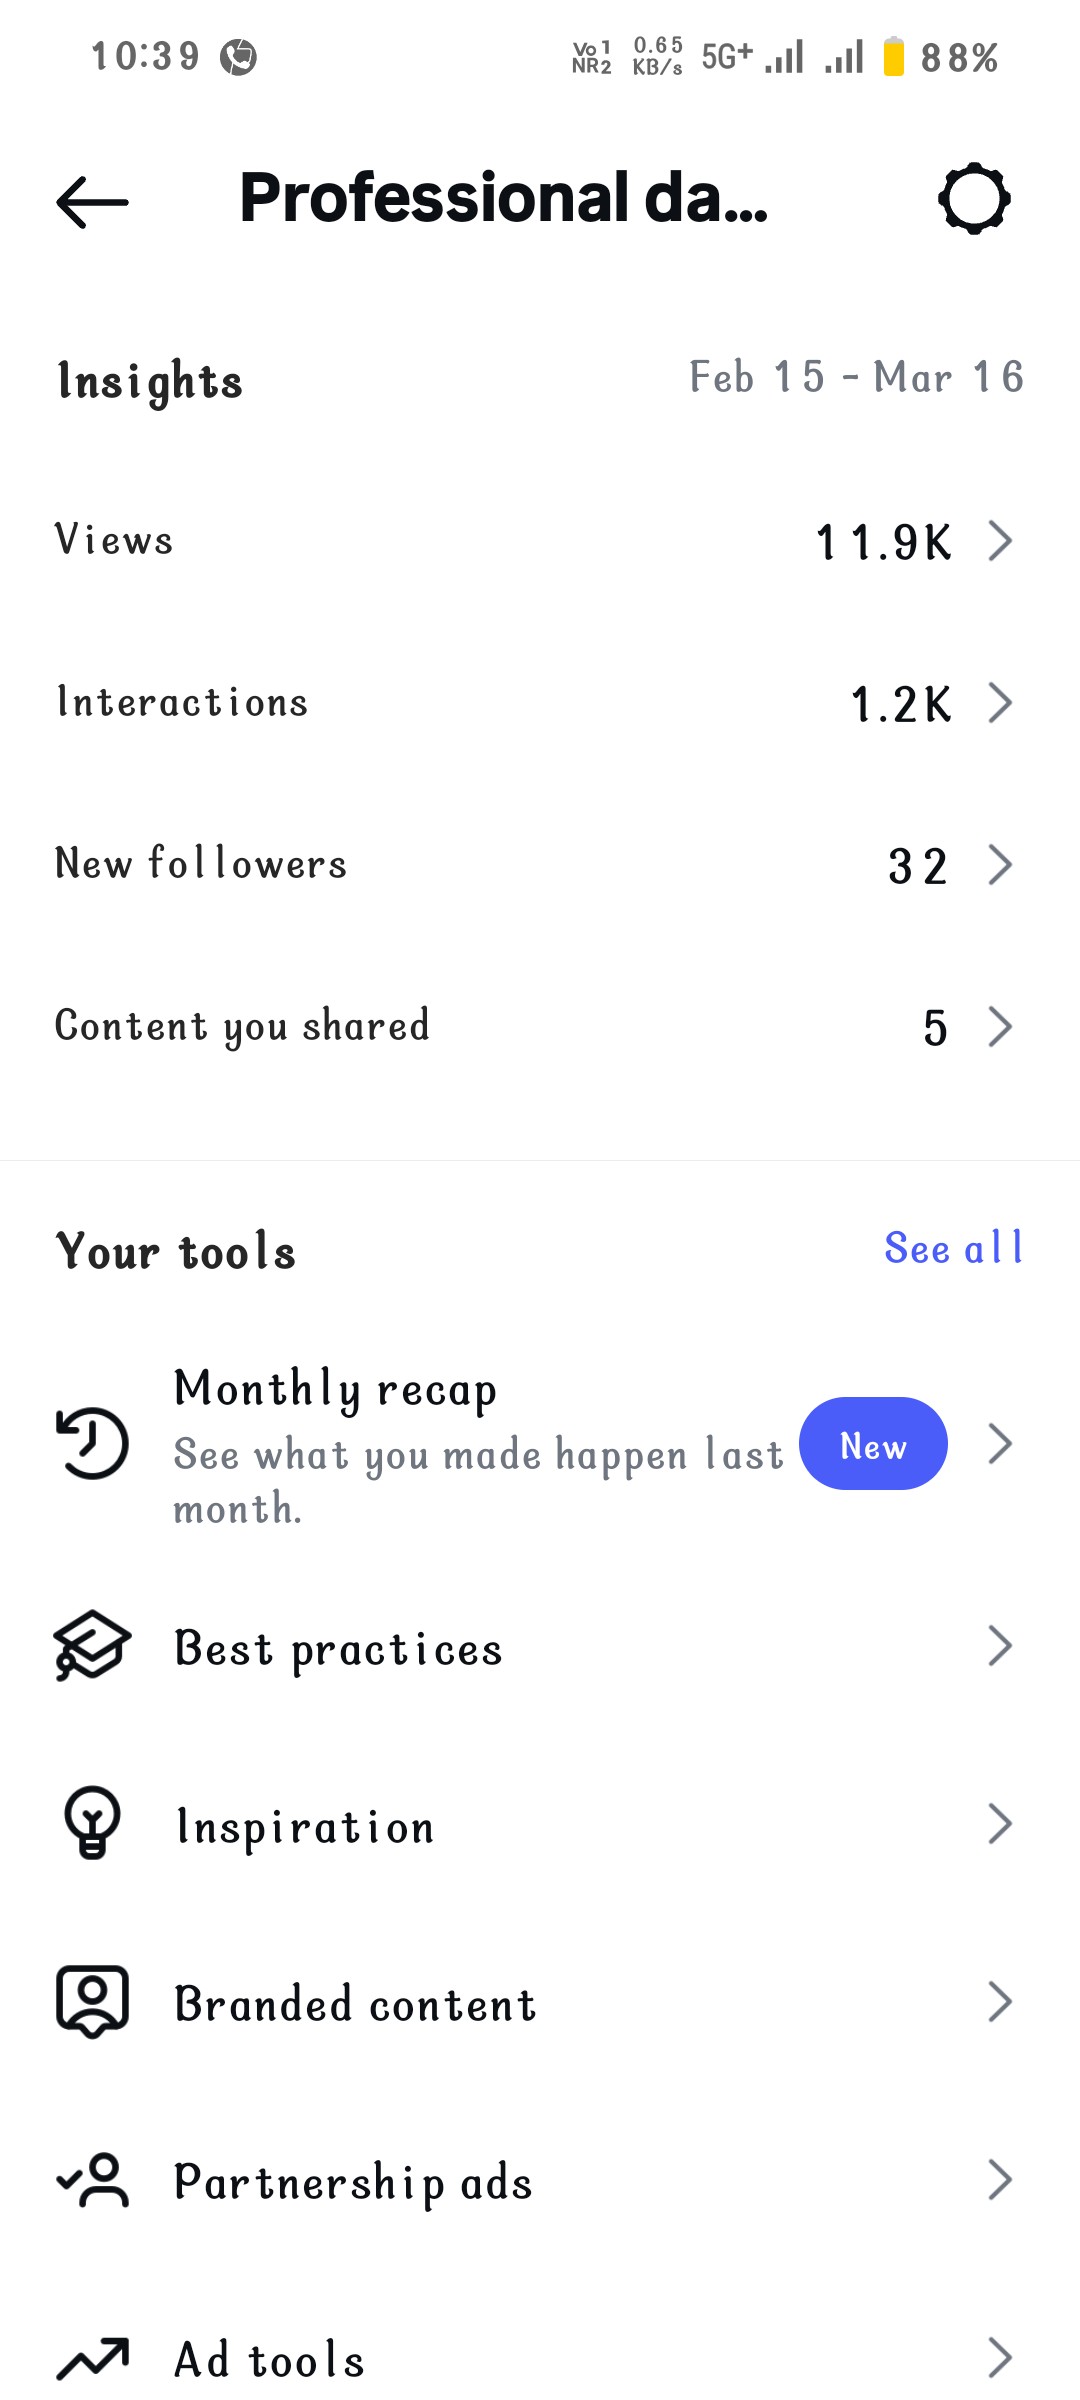Tap the Branded content profile icon
Viewport: 1080px width, 2400px height.
coord(92,2001)
